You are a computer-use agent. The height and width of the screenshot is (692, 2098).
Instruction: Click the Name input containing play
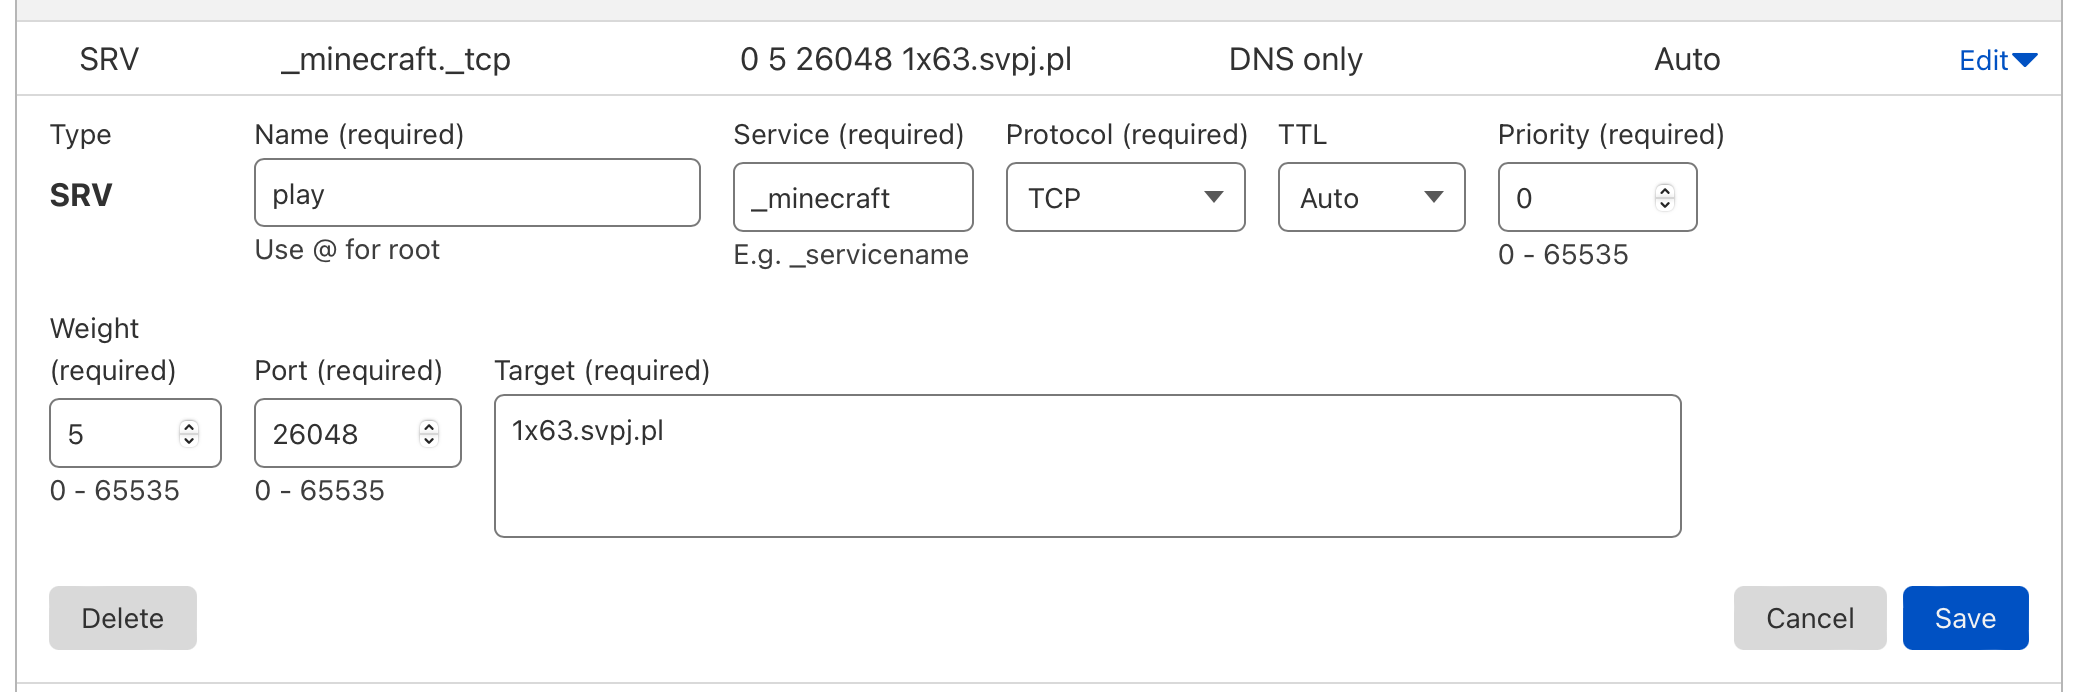point(476,194)
